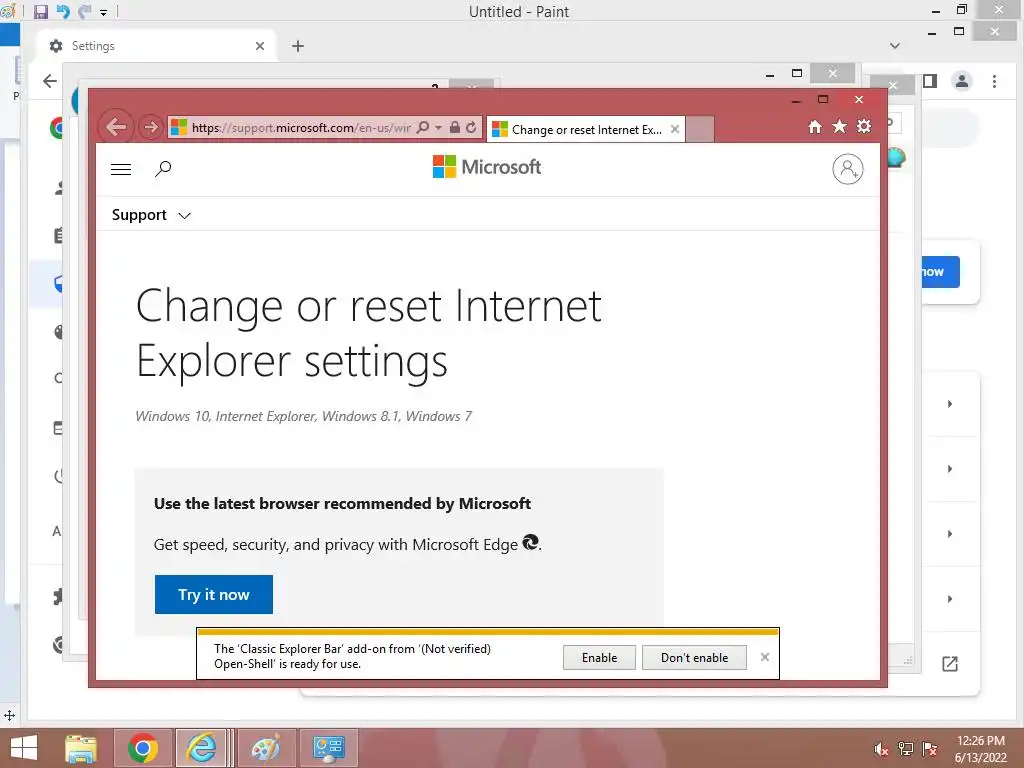The height and width of the screenshot is (768, 1024).
Task: Open the external link icon in Chrome settings
Action: (x=950, y=664)
